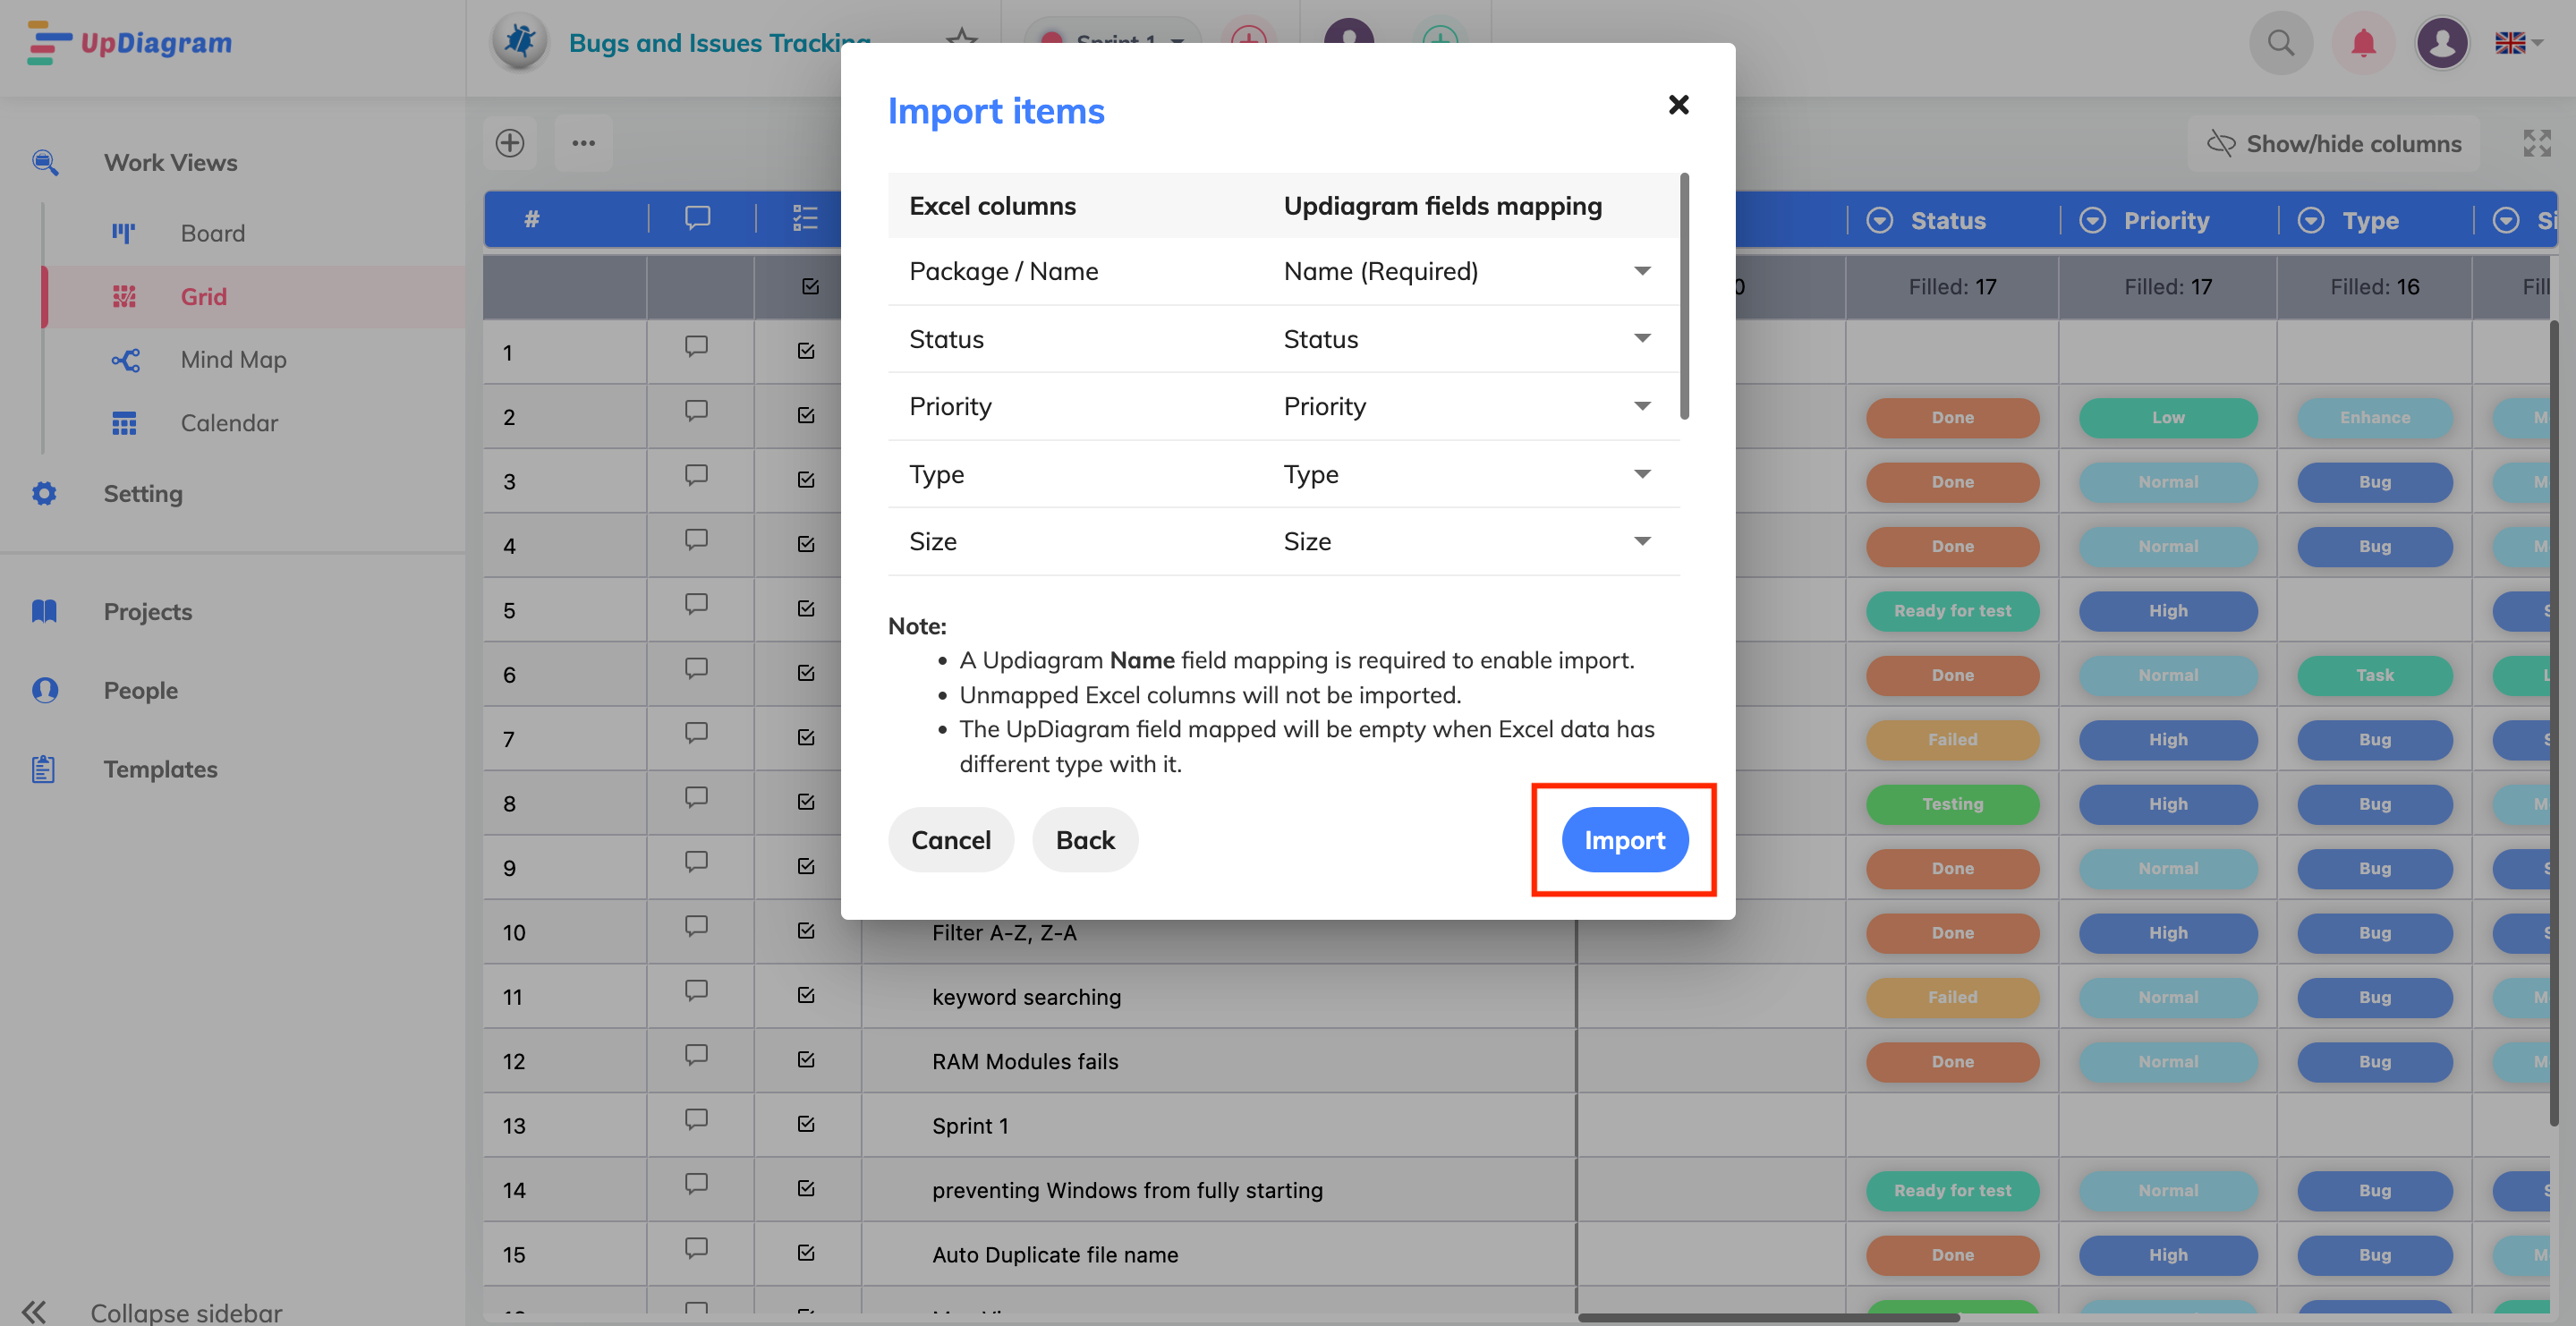The image size is (2576, 1326).
Task: Click the Low priority tag in row 2
Action: click(2168, 418)
